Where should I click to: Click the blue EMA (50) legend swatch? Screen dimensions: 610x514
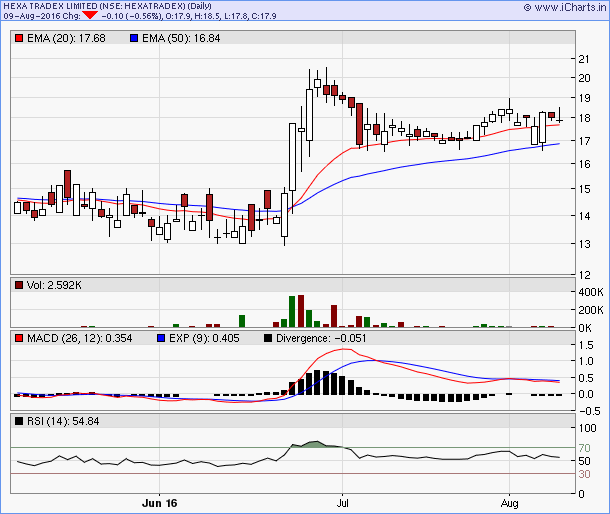(x=134, y=38)
